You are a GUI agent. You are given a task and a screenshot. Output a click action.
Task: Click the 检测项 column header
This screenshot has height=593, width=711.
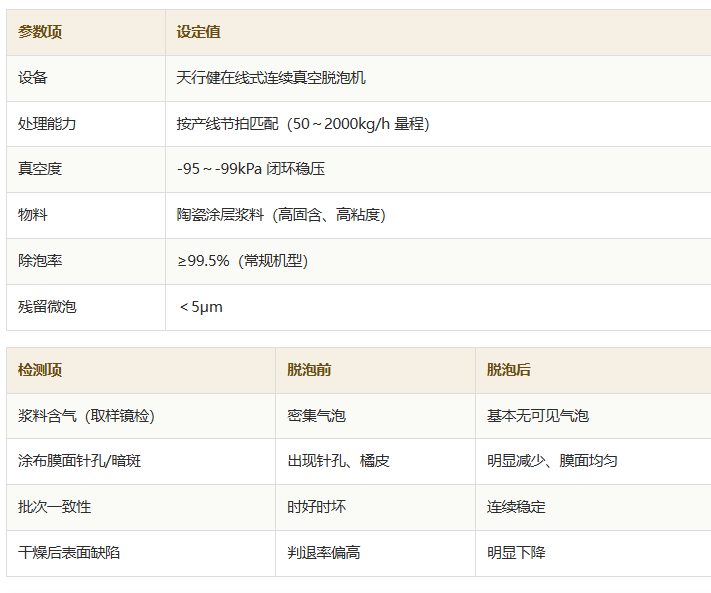[40, 370]
